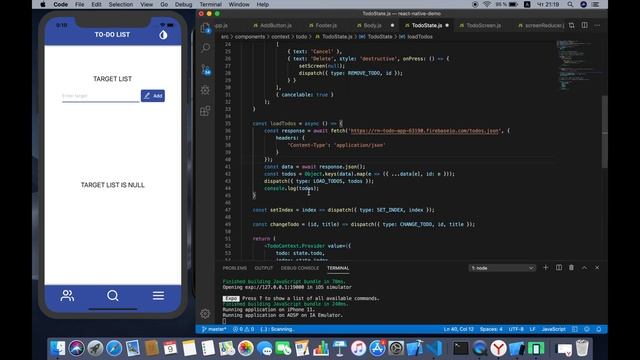Viewport: 640px width, 360px height.
Task: Click the todo breadcrumb folder
Action: pos(301,37)
